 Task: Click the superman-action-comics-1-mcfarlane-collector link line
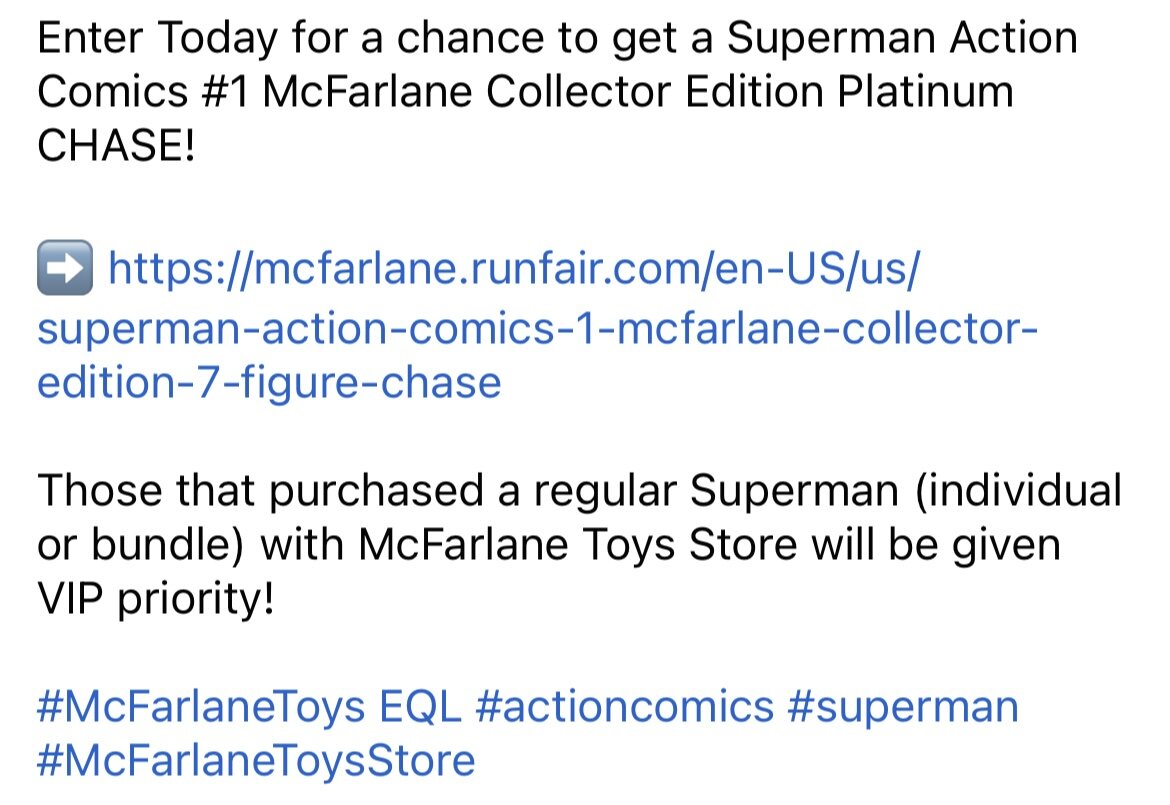click(537, 329)
